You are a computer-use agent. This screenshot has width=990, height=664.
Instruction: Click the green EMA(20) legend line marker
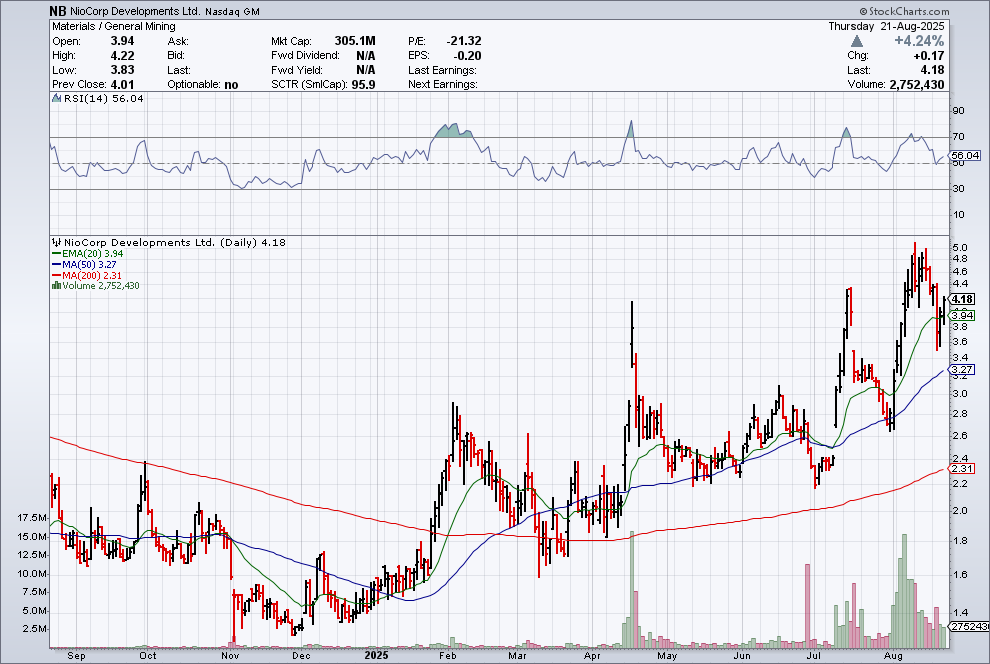pos(56,254)
